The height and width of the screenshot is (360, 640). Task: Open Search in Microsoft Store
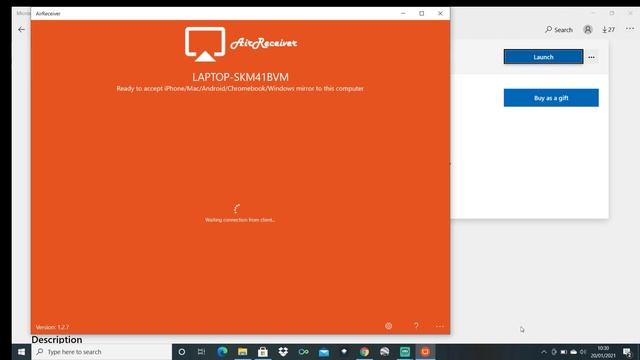point(559,30)
